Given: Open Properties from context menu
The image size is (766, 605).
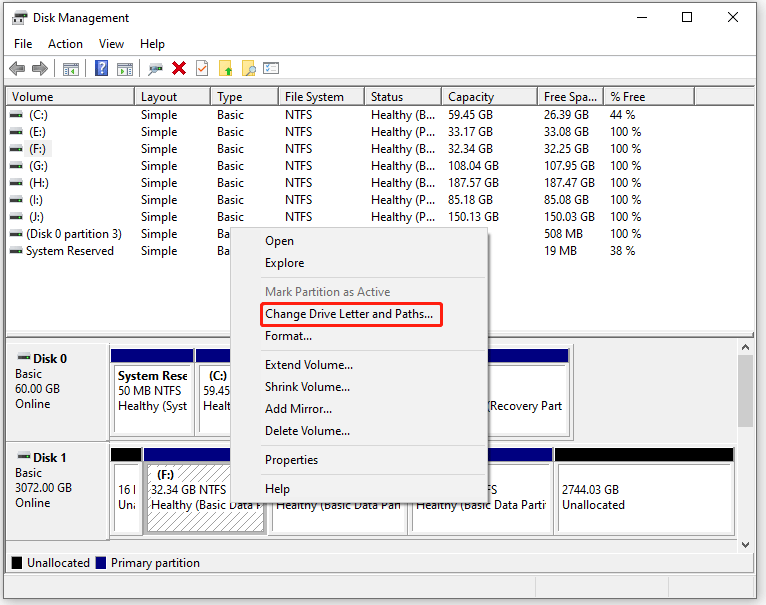Looking at the screenshot, I should [x=359, y=460].
